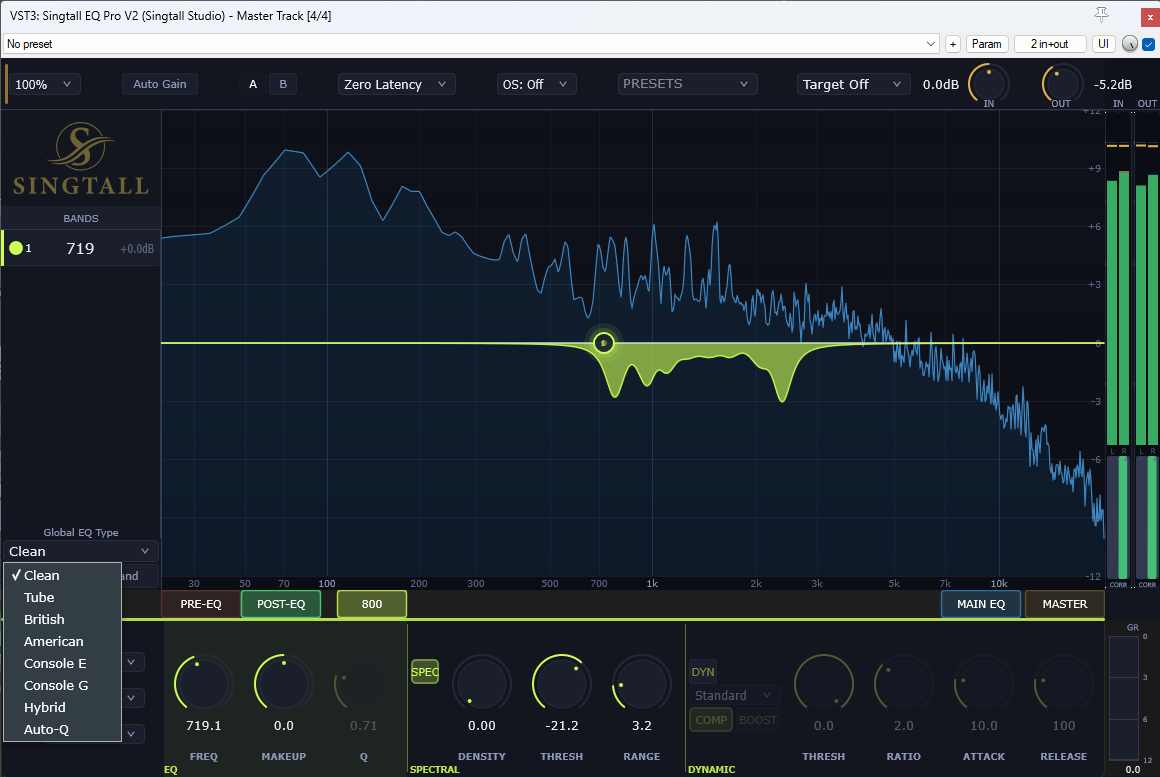
Task: Select American EQ type
Action: (x=62, y=642)
